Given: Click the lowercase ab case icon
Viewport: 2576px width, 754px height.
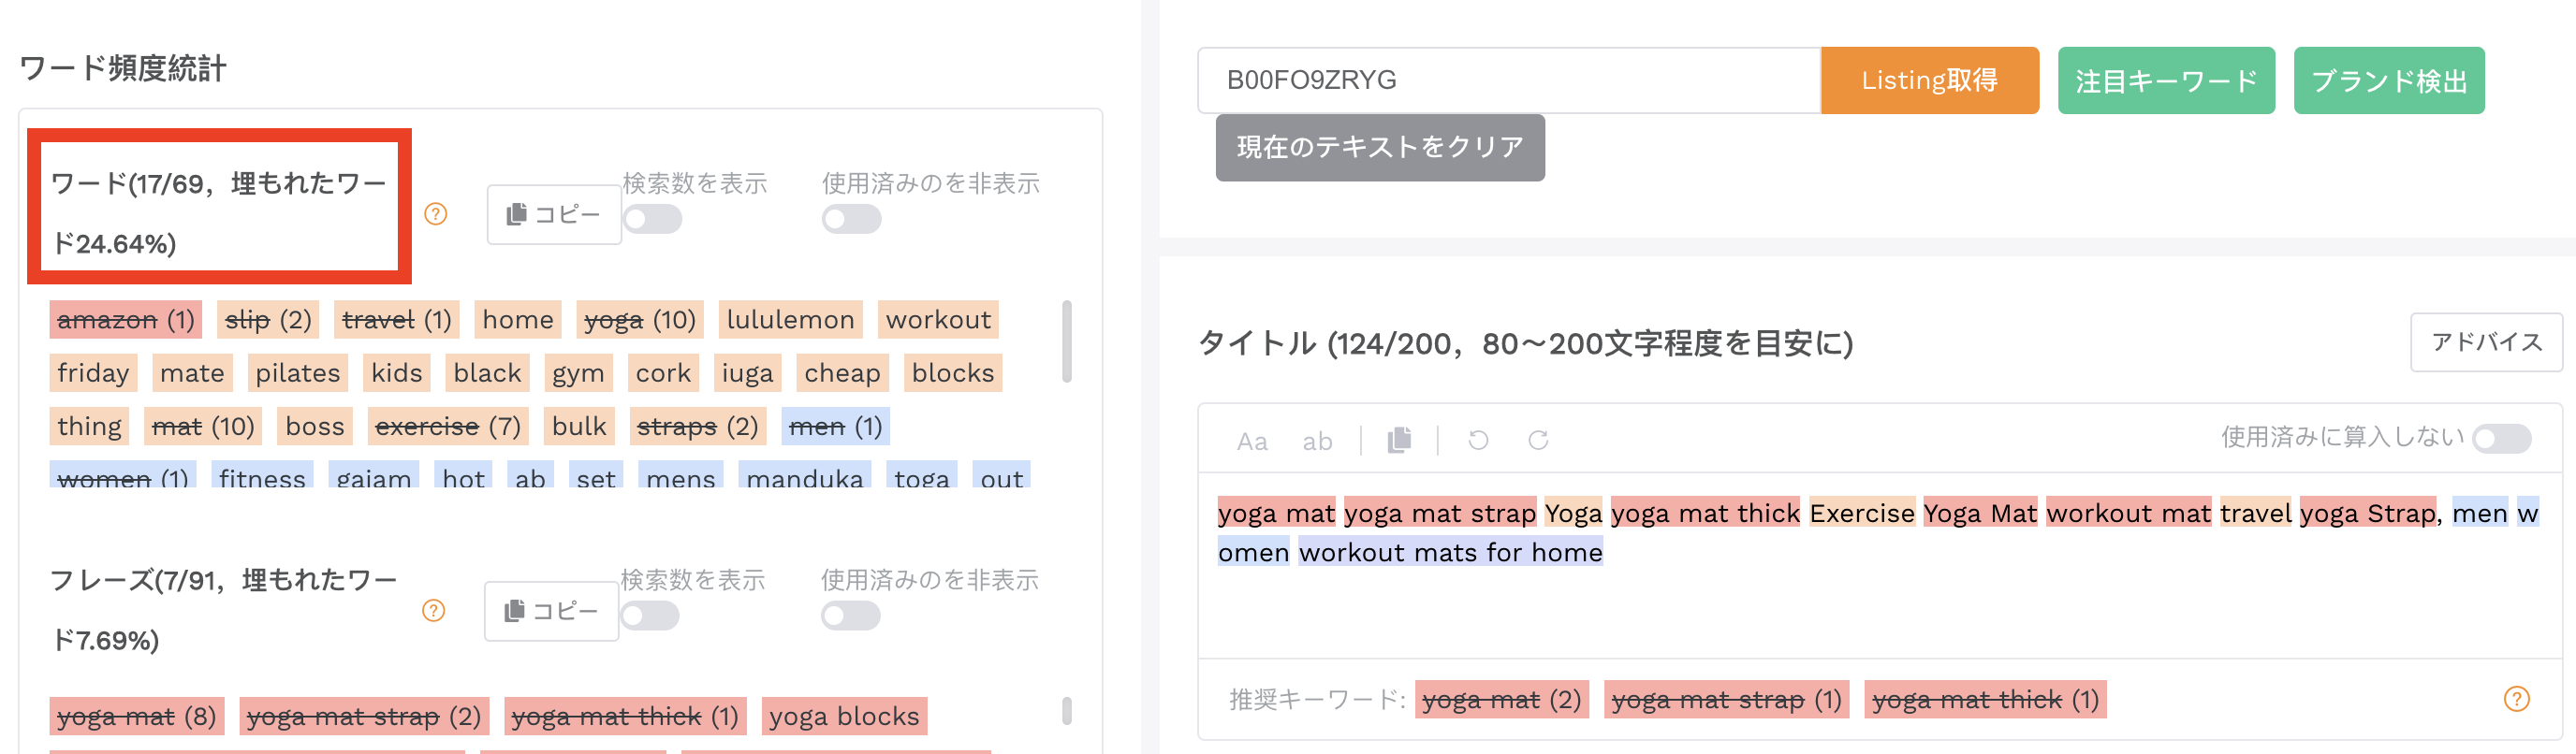Looking at the screenshot, I should [x=1317, y=441].
